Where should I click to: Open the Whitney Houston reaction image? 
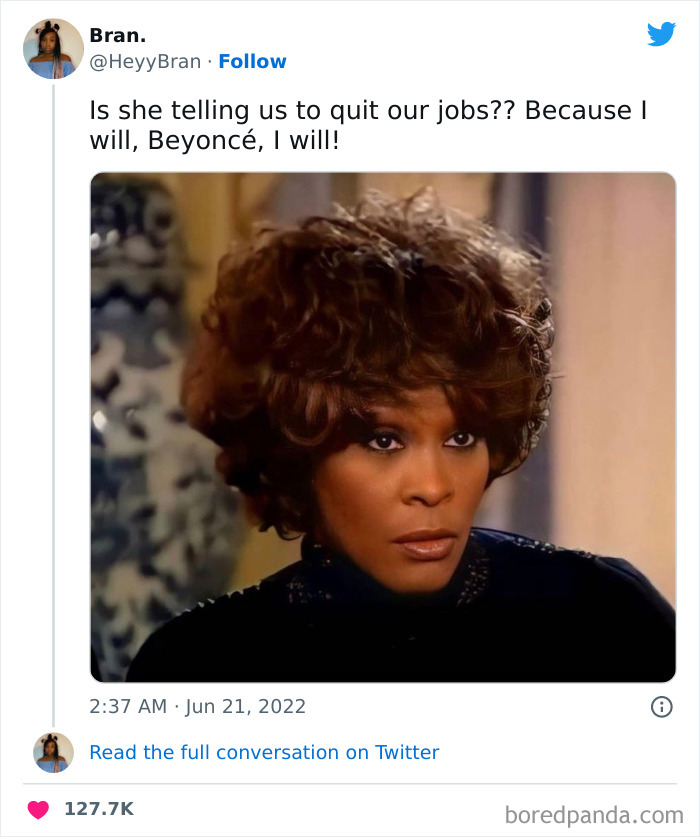[380, 426]
